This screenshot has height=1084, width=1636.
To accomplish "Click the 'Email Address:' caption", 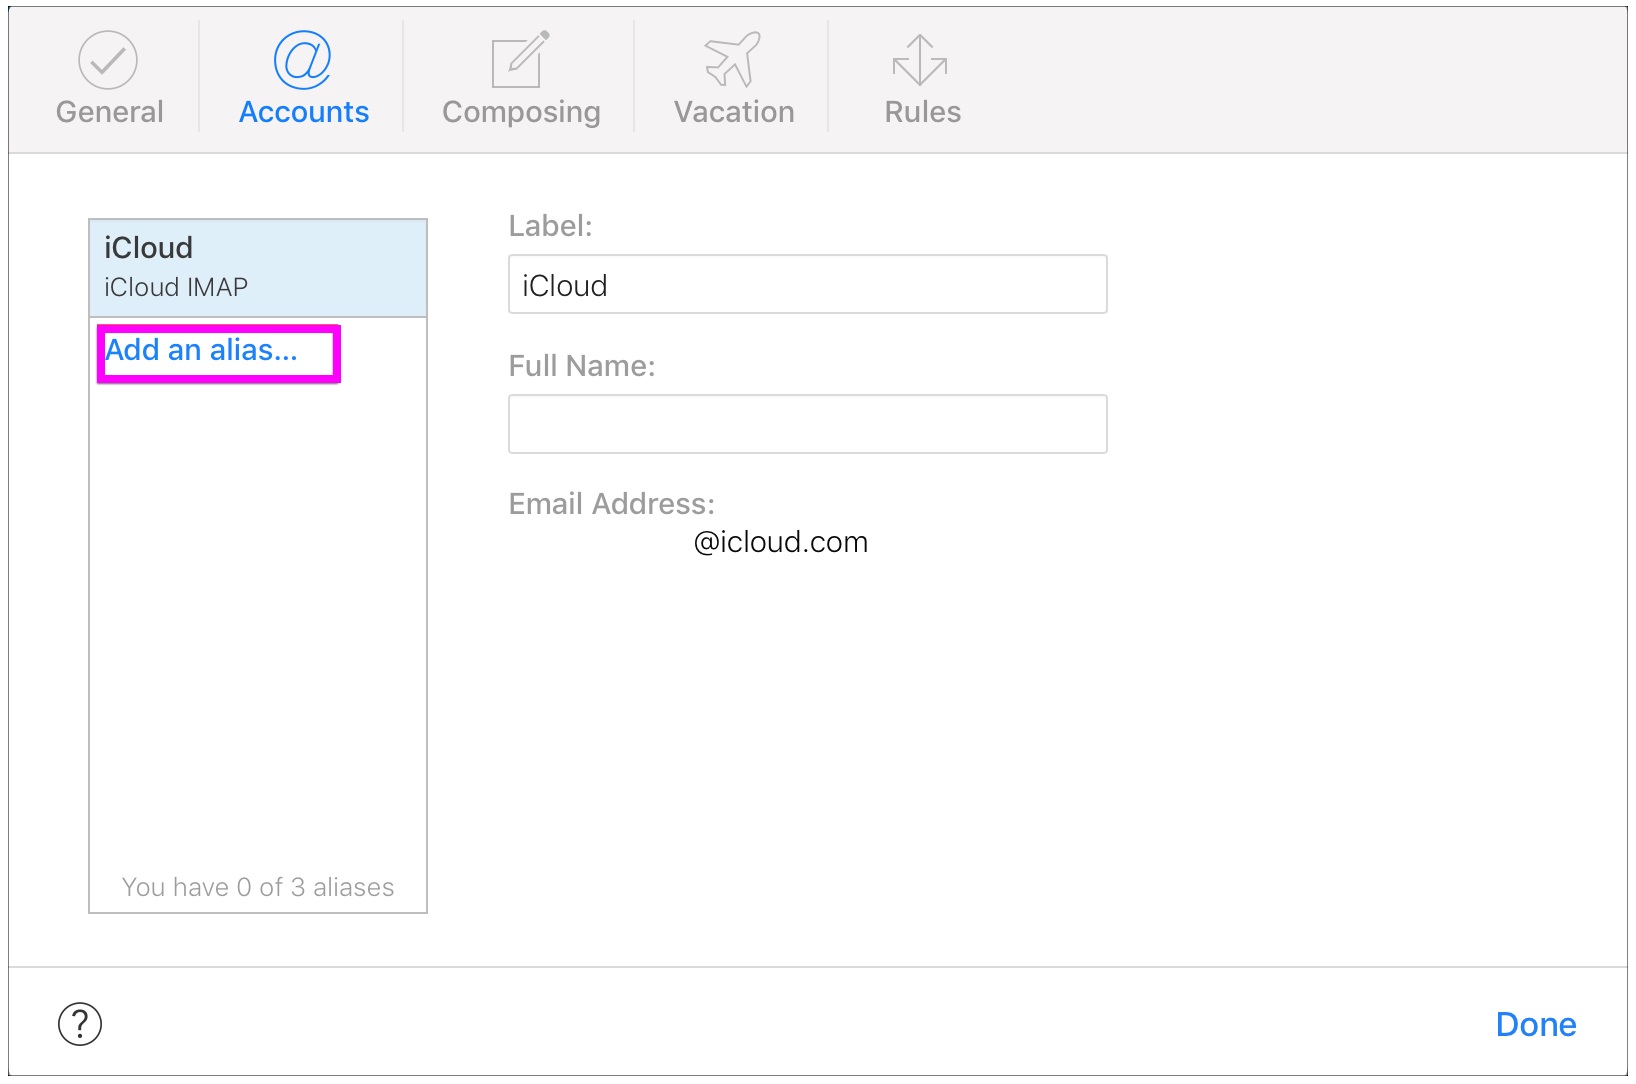I will click(612, 504).
